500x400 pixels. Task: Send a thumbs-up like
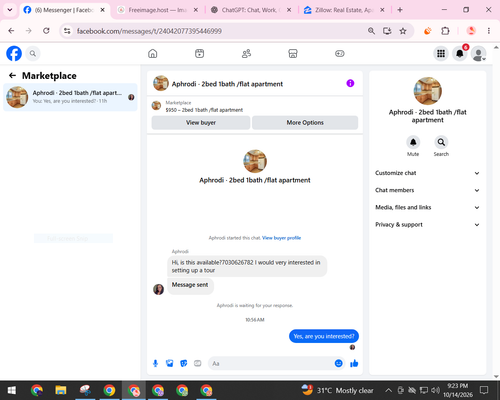354,363
